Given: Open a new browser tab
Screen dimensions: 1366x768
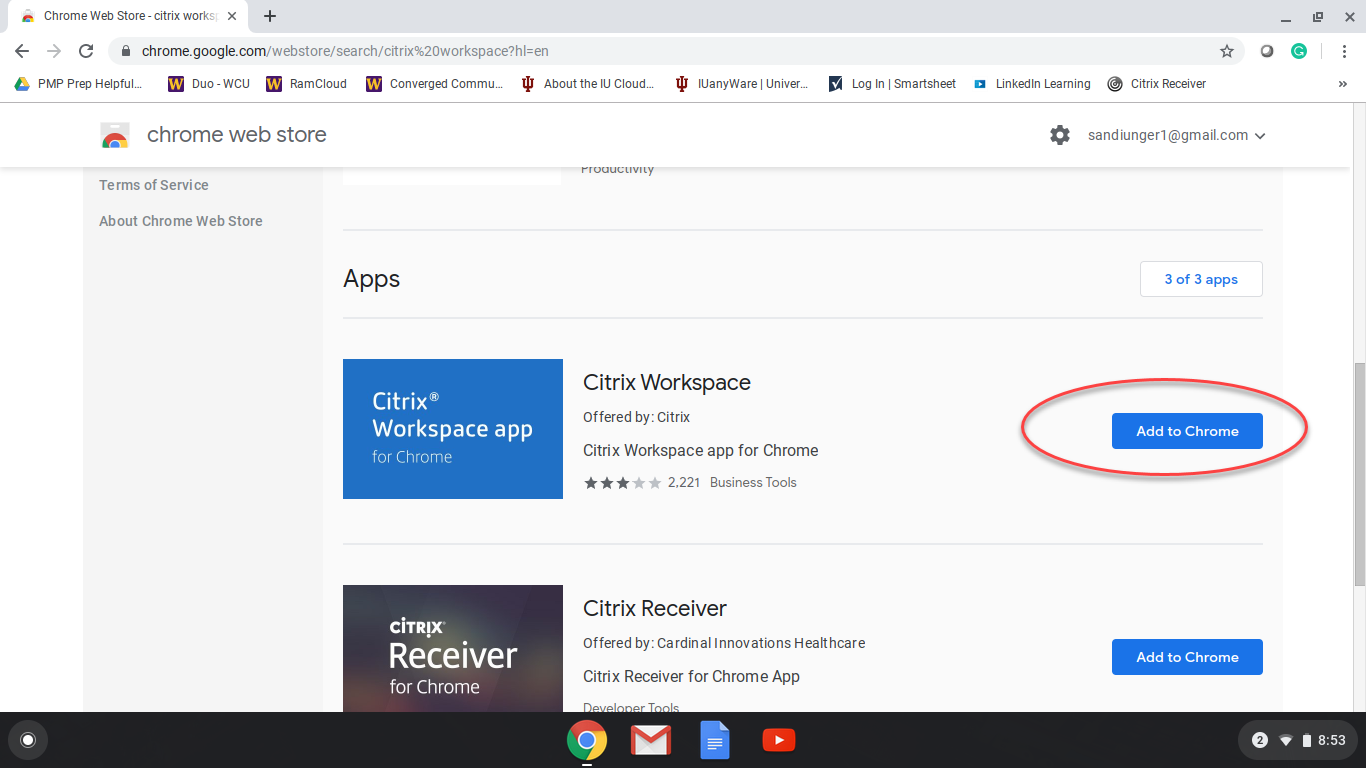Looking at the screenshot, I should pos(270,16).
